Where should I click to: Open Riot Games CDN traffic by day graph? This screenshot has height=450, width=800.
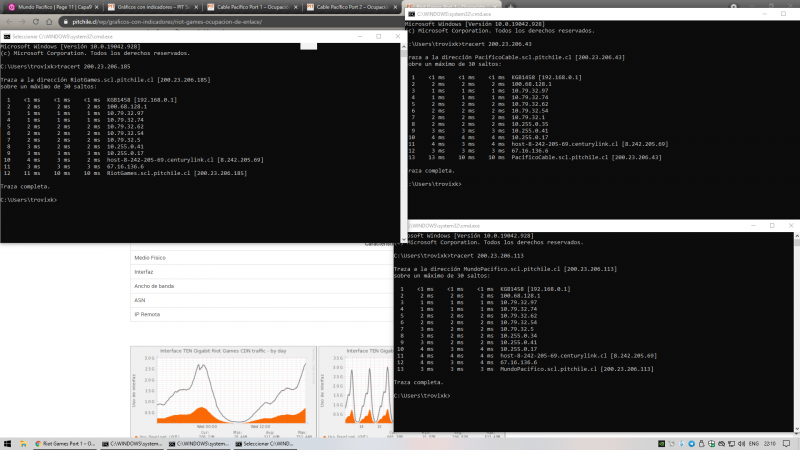[x=223, y=392]
